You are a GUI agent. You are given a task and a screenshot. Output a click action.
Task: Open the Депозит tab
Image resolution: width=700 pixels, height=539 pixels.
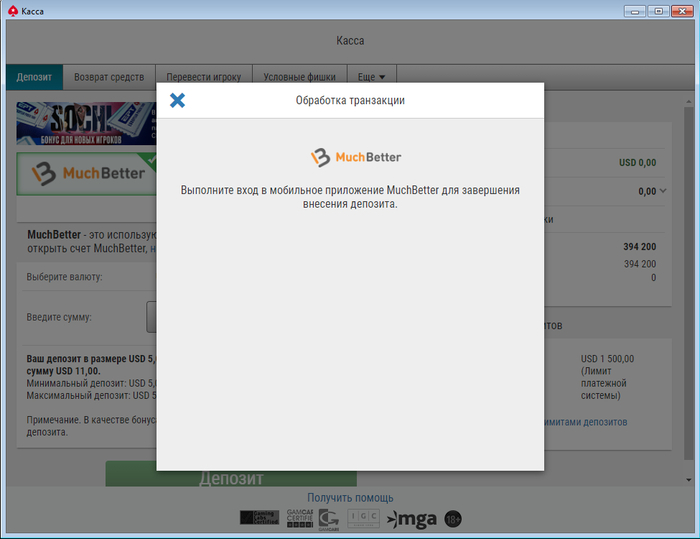[34, 77]
